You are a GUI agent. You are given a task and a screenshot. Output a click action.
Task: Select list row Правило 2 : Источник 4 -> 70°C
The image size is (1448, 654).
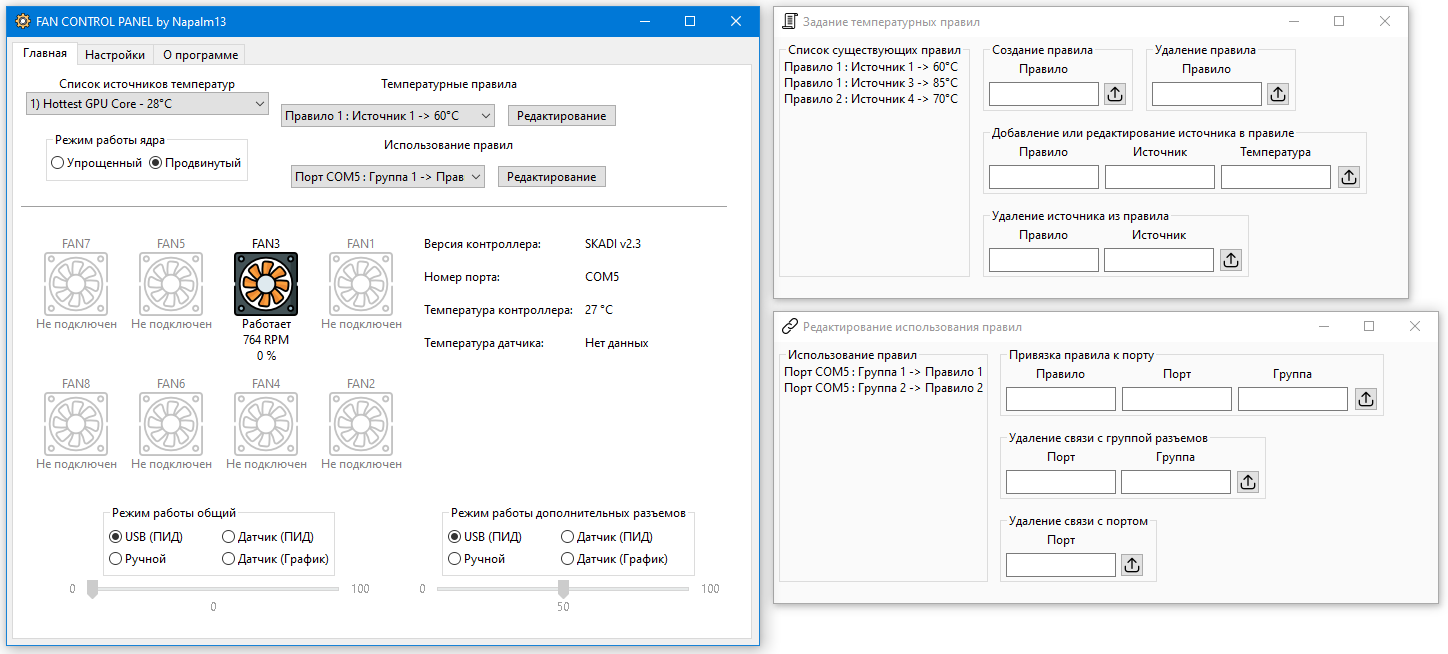(x=871, y=99)
